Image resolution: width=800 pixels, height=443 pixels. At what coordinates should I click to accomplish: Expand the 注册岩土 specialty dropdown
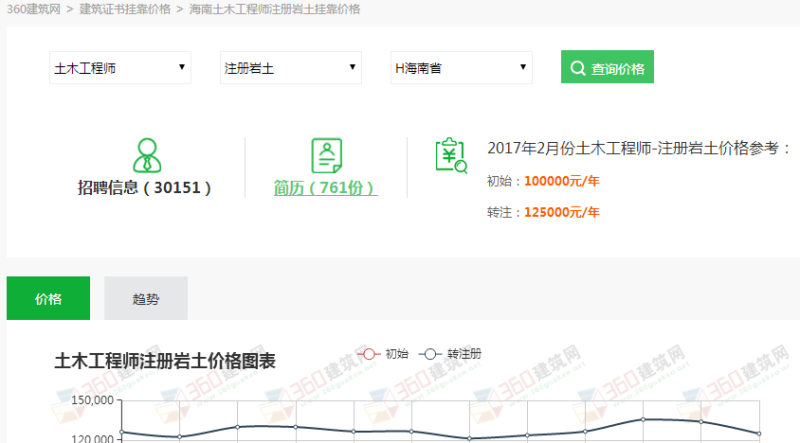291,68
